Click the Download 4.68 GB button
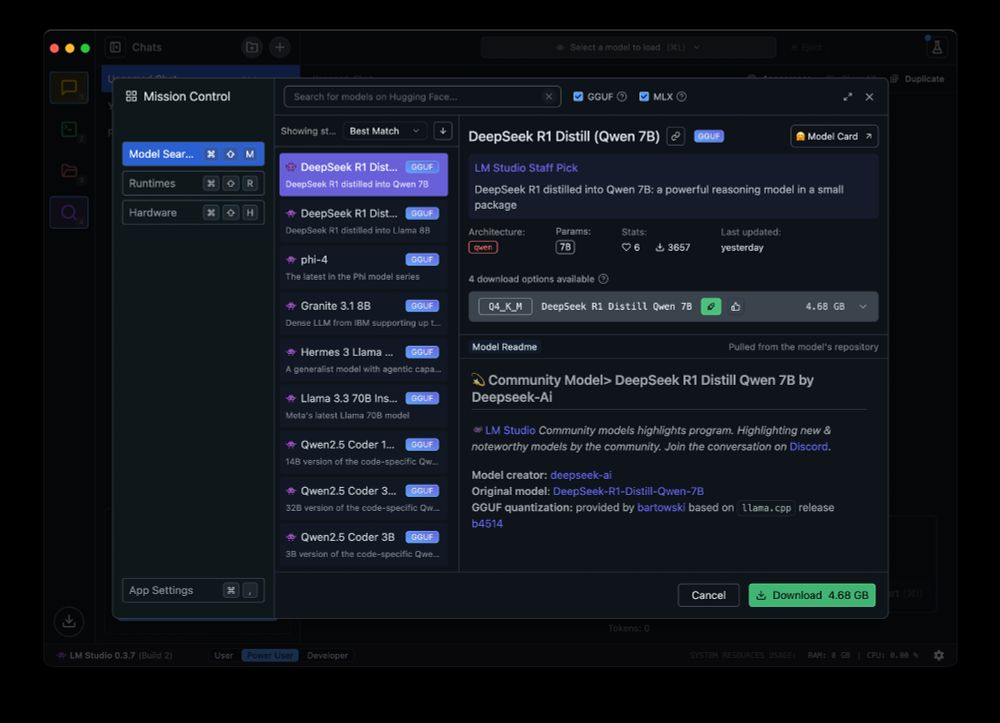This screenshot has width=1000, height=723. pos(812,595)
